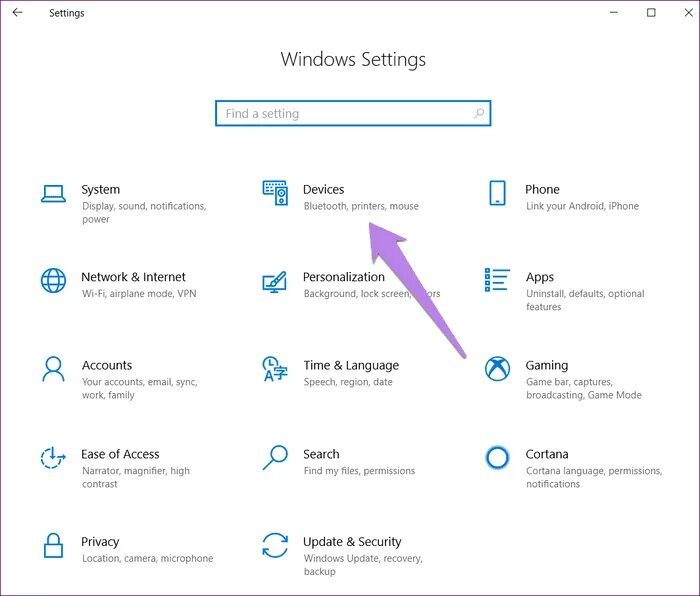Close the Settings window
Image resolution: width=700 pixels, height=596 pixels.
click(x=689, y=13)
